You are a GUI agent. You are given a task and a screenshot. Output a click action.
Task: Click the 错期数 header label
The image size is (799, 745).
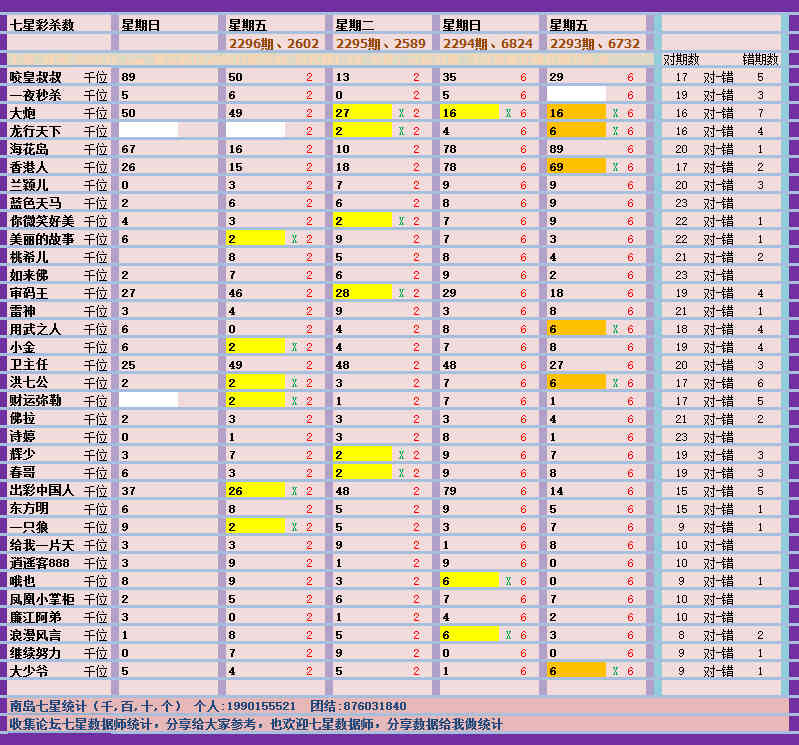click(759, 59)
